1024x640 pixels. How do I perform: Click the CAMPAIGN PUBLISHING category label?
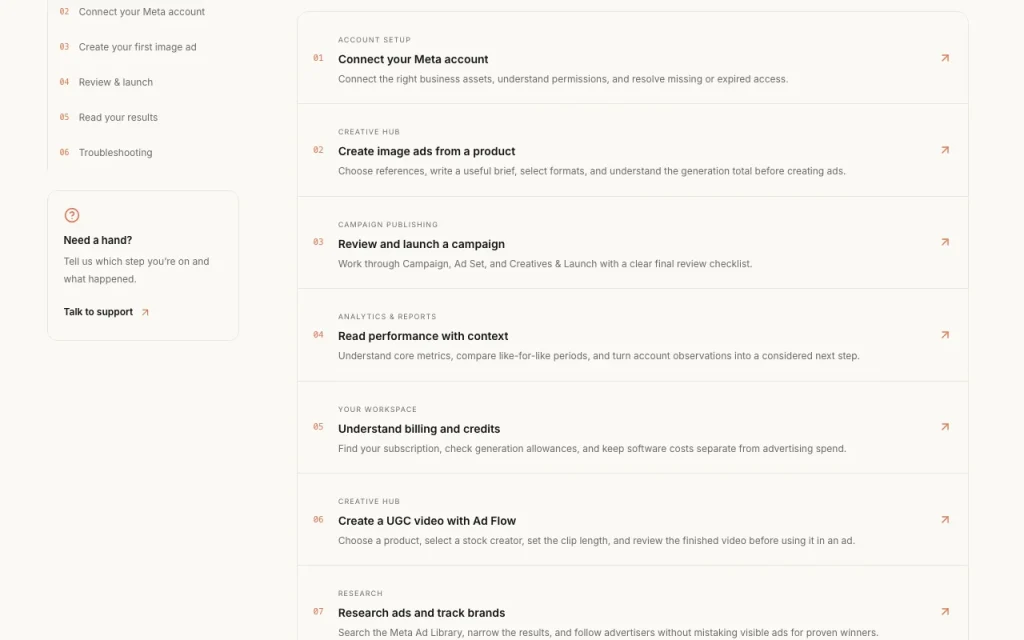388,225
